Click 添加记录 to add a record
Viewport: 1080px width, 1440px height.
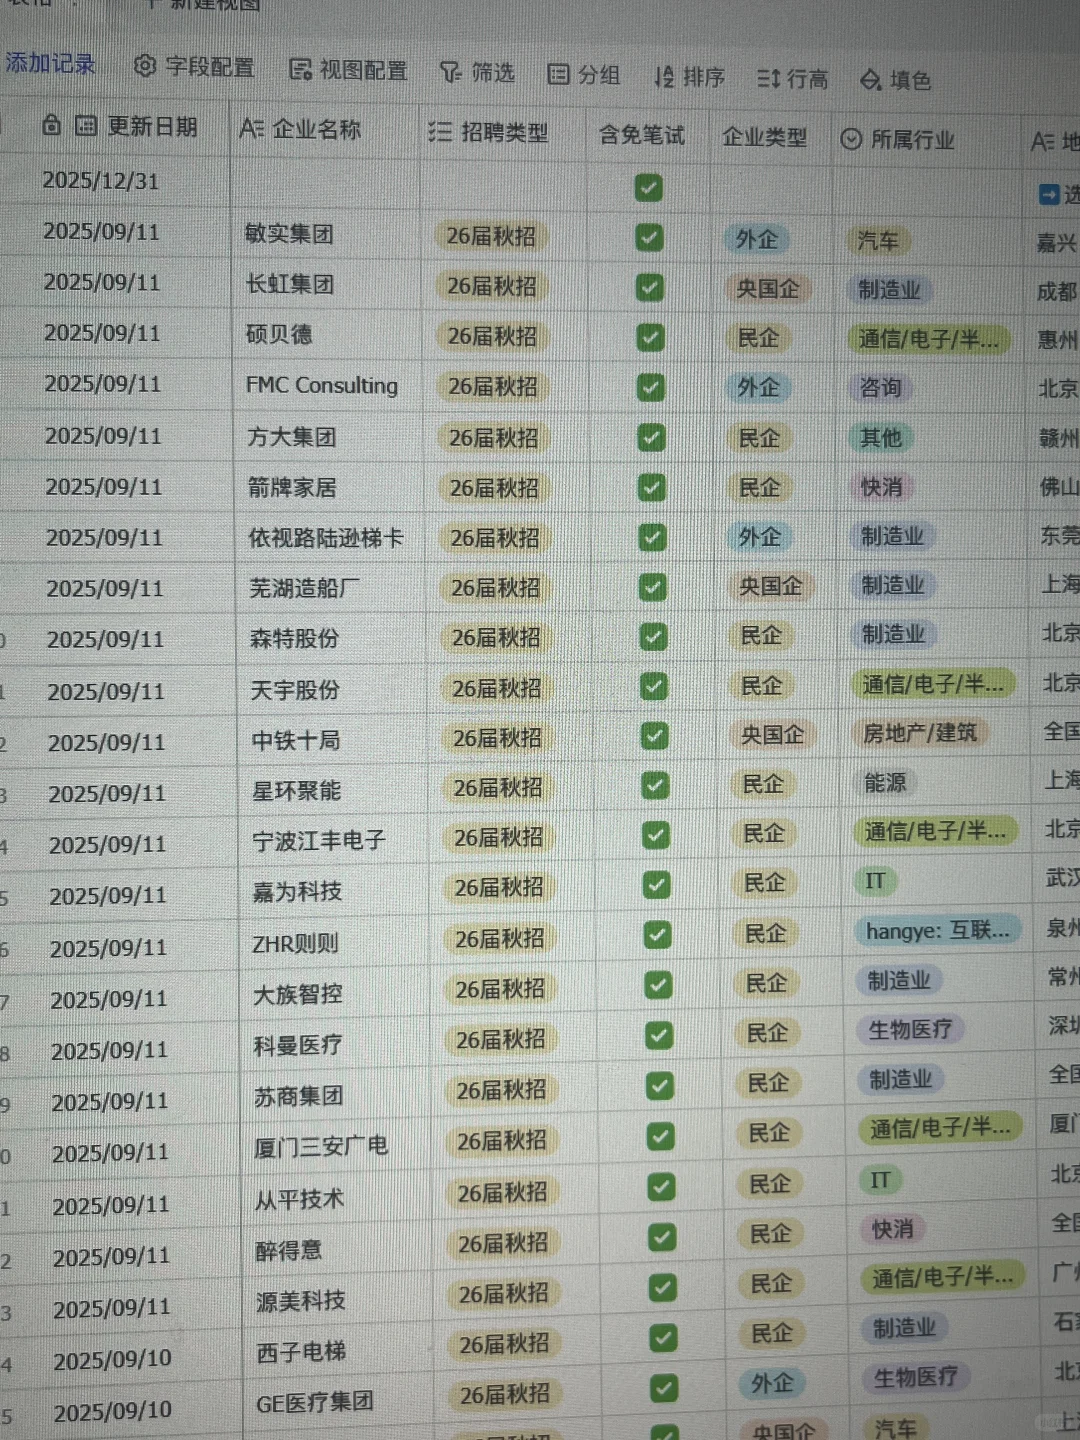[x=50, y=63]
